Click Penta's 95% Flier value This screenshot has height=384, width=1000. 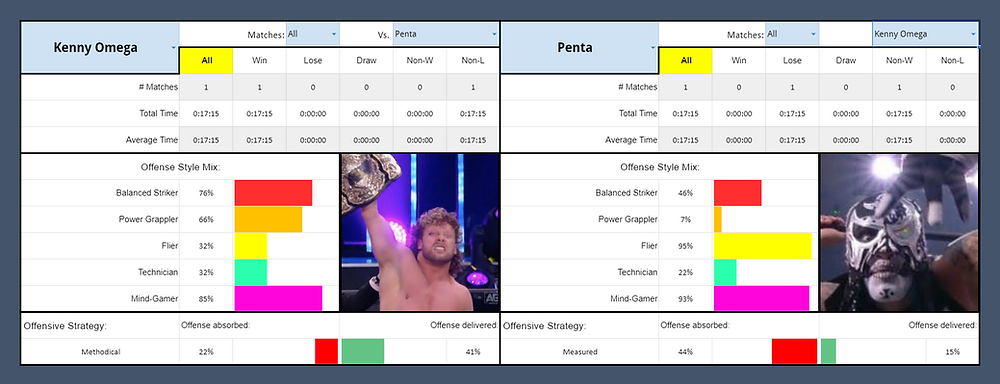click(685, 246)
